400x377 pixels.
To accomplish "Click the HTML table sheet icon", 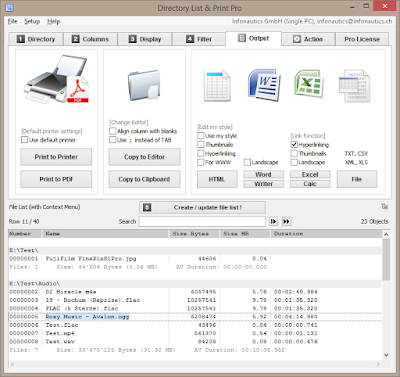I will tap(217, 85).
